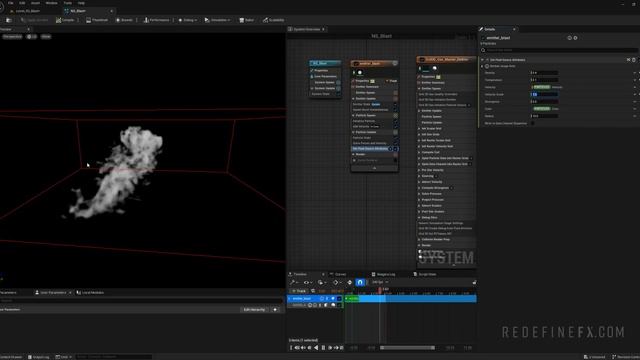Open the timeline wrench actions menu

tap(293, 282)
